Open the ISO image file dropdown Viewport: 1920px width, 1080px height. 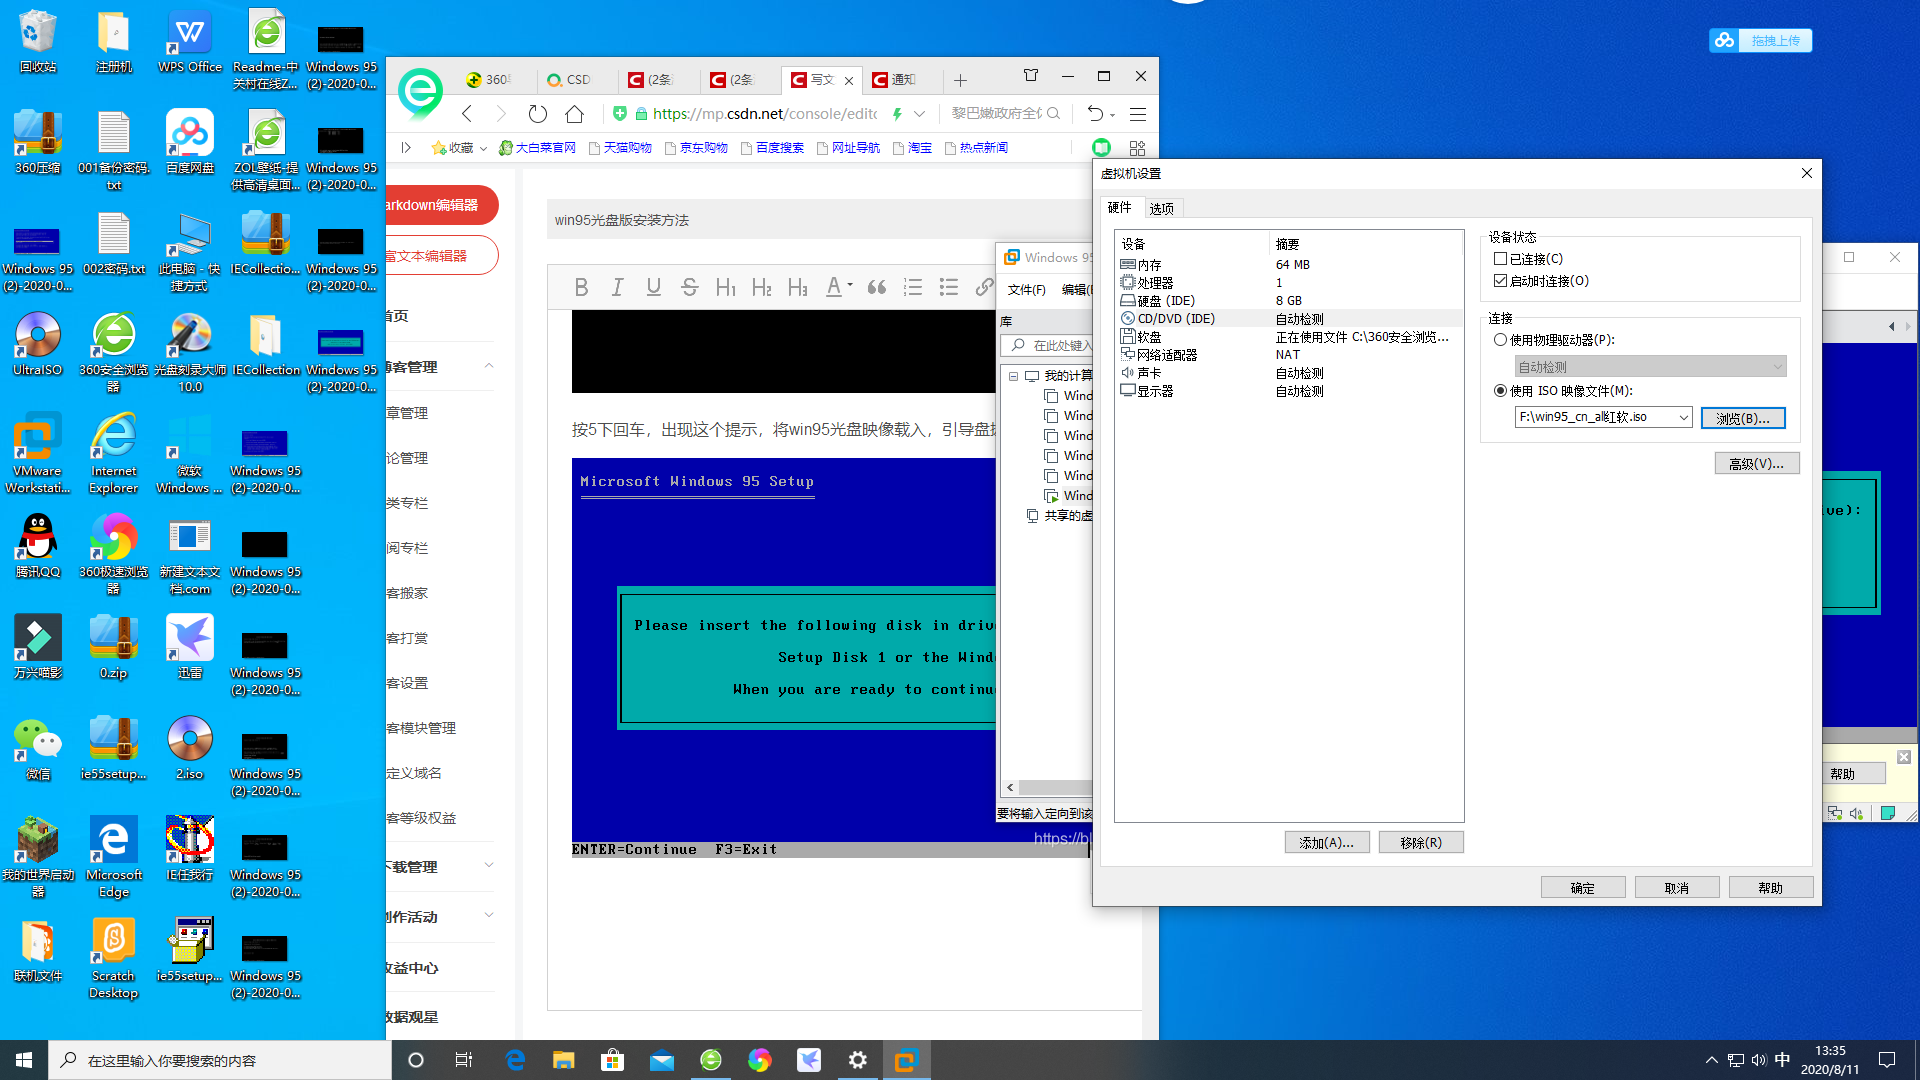pyautogui.click(x=1686, y=417)
